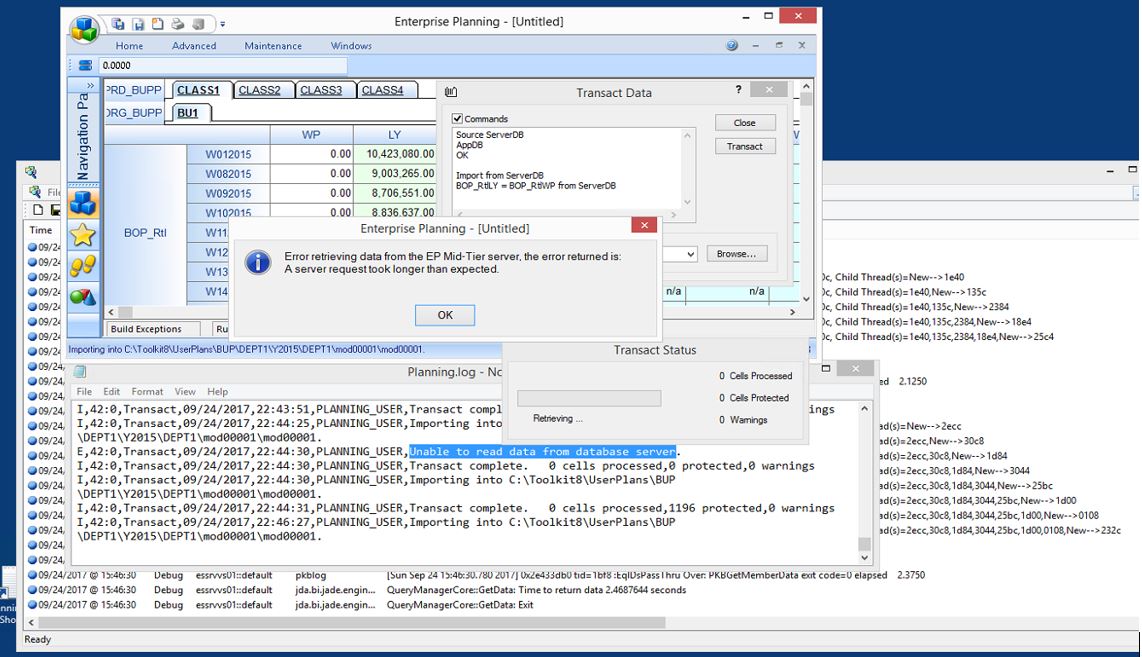The height and width of the screenshot is (657, 1142).
Task: Open the Edit menu in Planning.log Notepad
Action: (x=111, y=391)
